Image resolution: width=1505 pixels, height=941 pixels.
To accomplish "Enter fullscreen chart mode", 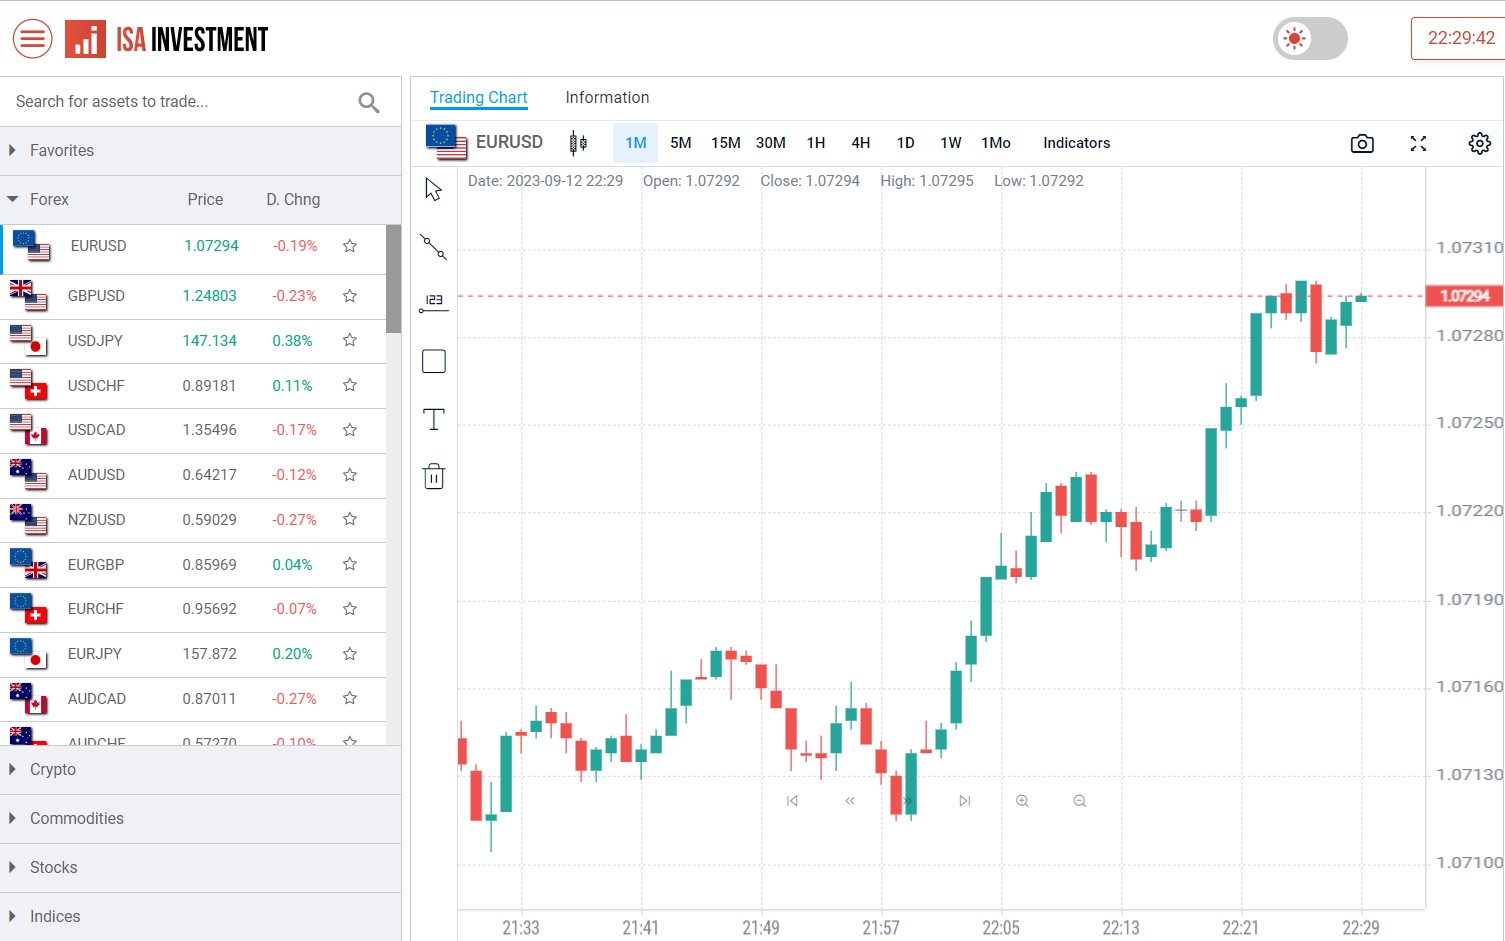I will (x=1418, y=144).
